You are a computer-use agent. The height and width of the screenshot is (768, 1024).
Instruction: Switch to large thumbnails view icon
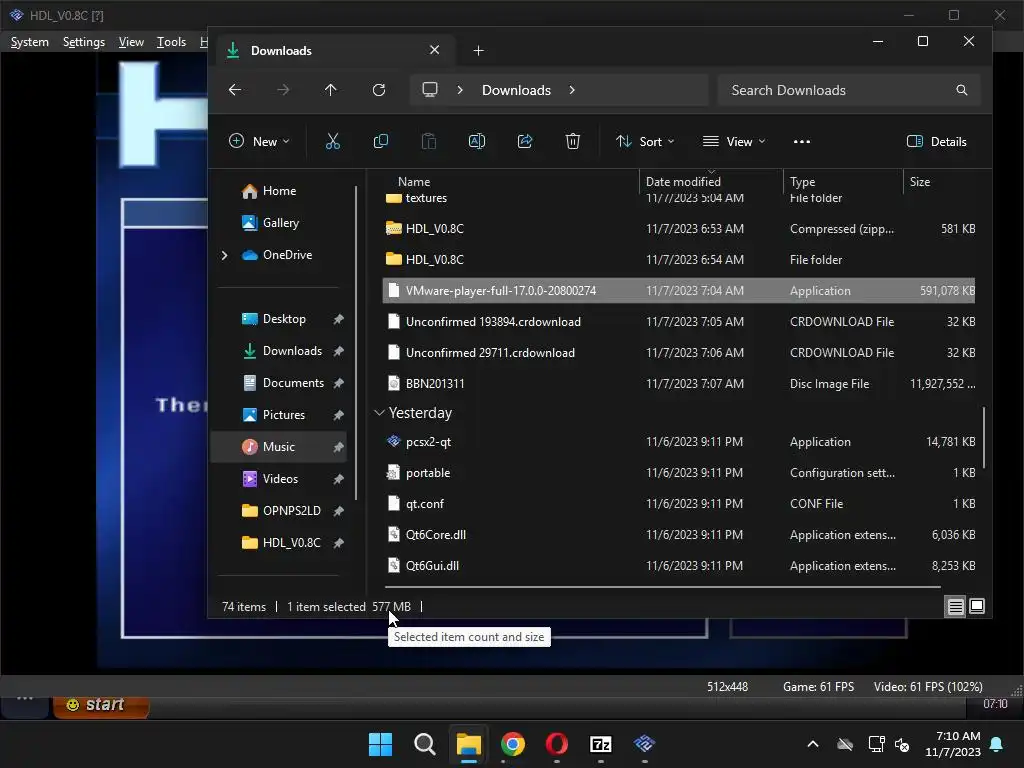tap(977, 607)
